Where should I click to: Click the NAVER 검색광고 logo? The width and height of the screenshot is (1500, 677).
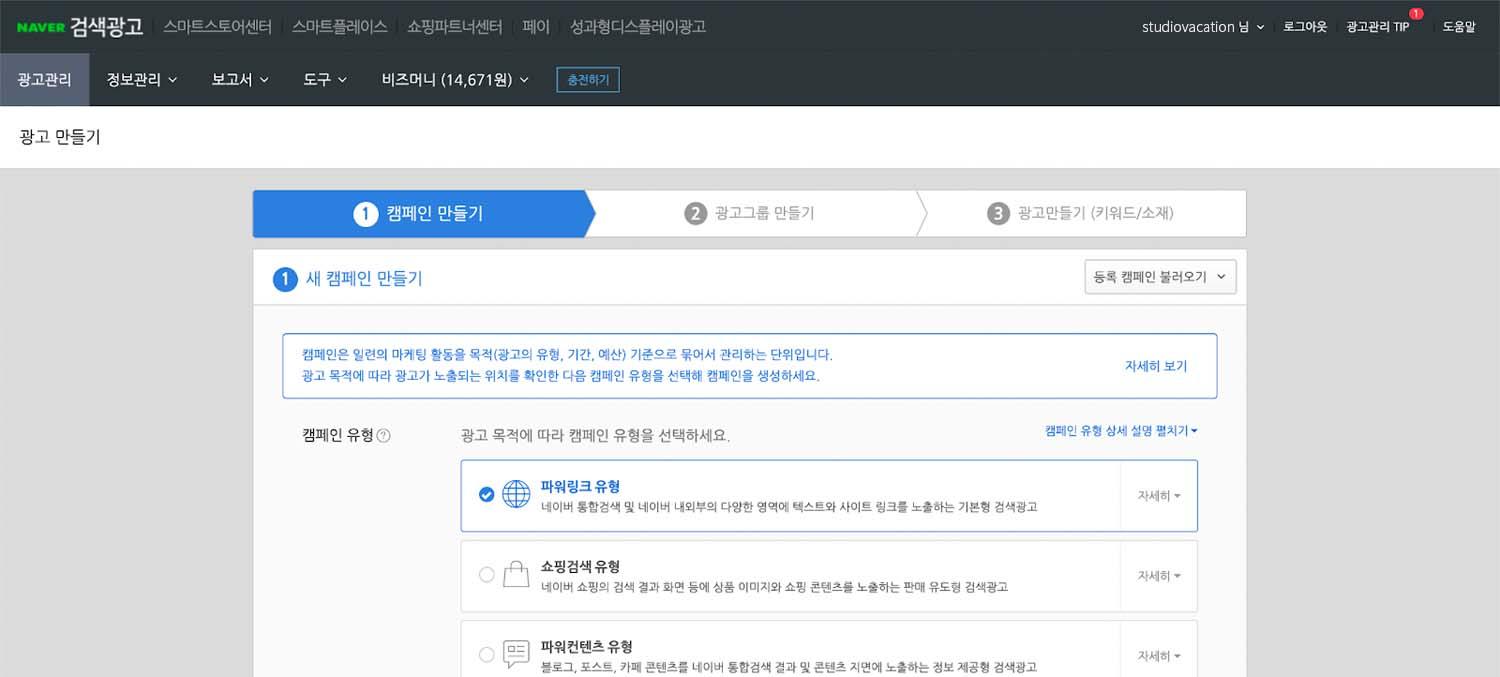pos(80,27)
